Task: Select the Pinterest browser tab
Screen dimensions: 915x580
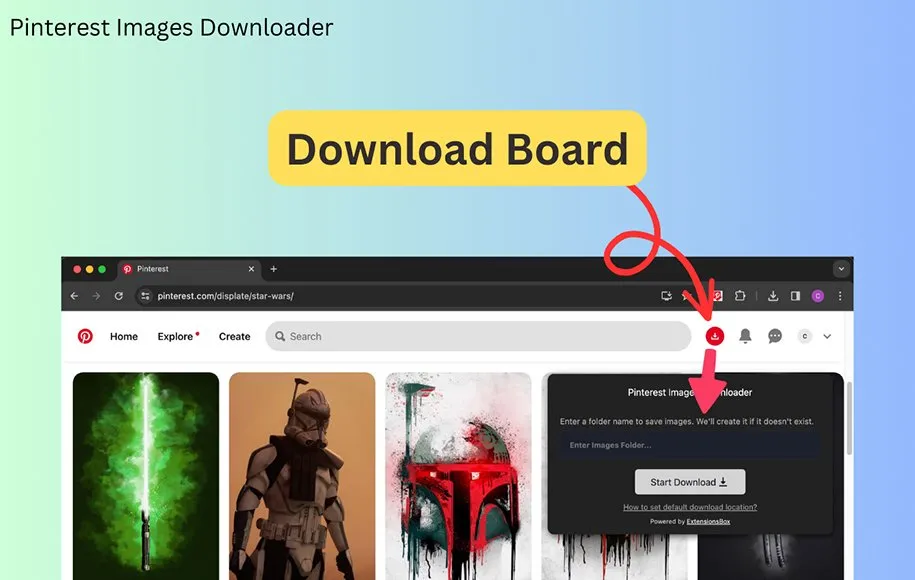Action: [187, 269]
